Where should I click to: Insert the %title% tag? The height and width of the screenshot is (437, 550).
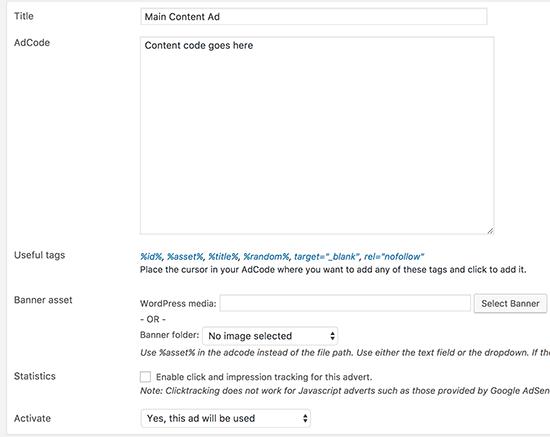pos(223,257)
